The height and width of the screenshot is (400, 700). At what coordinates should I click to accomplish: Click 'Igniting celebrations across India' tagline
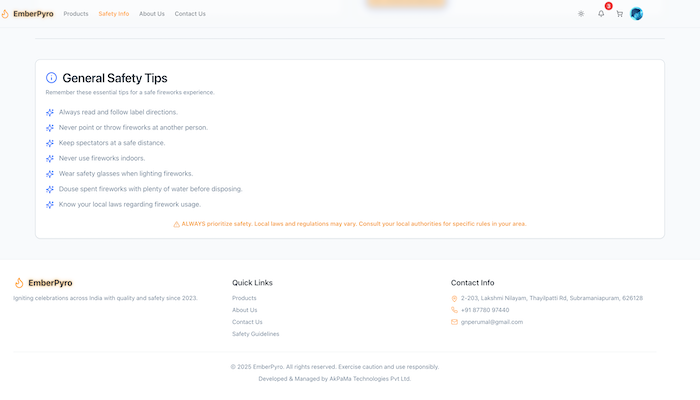(105, 298)
